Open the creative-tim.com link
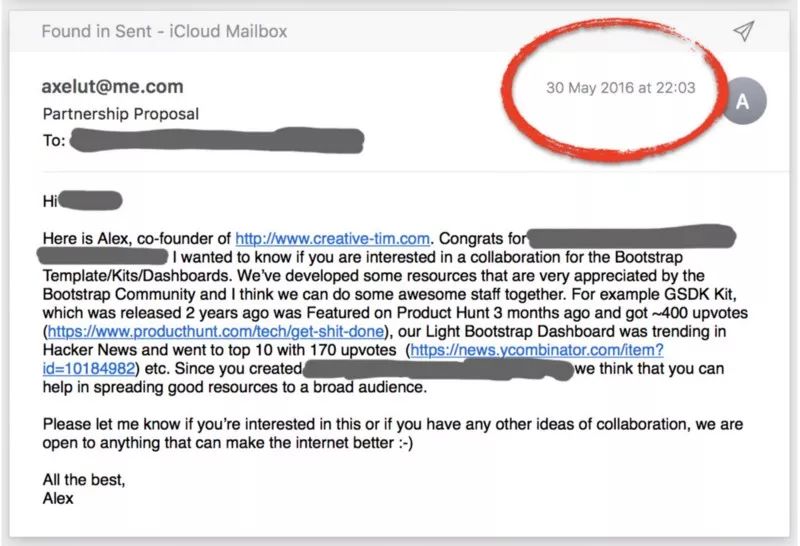This screenshot has height=546, width=800. click(x=333, y=239)
